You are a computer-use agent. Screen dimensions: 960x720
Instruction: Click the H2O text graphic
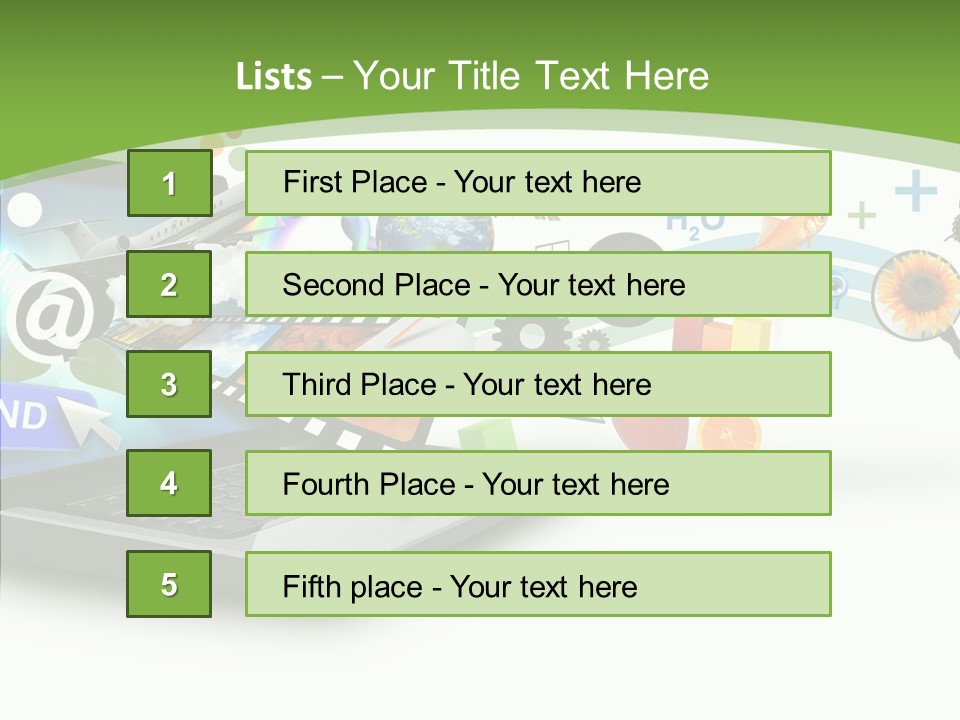click(x=694, y=224)
